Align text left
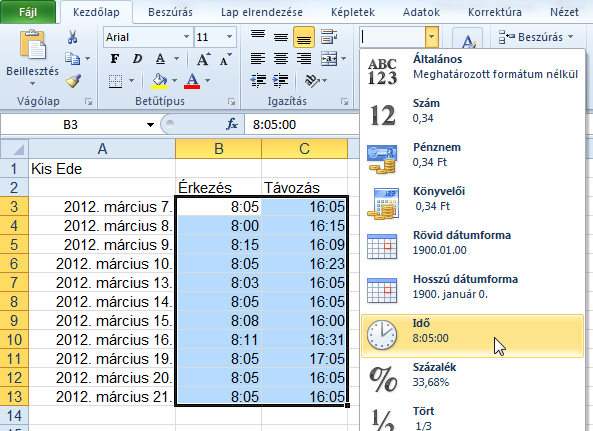Image resolution: width=593 pixels, height=431 pixels. 258,59
